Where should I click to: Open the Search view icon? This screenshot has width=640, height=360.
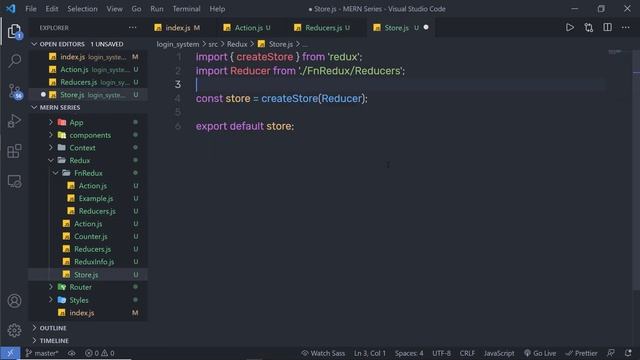point(14,61)
